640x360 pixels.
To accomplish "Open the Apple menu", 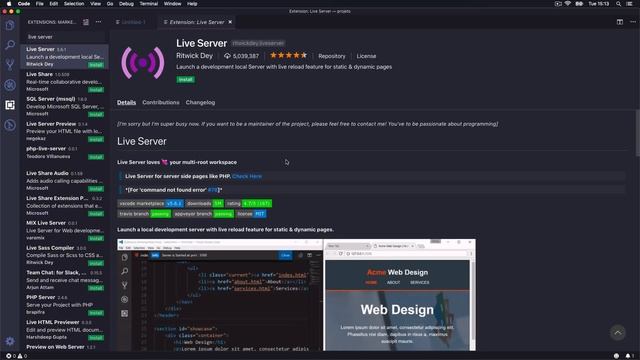I will click(x=9, y=4).
